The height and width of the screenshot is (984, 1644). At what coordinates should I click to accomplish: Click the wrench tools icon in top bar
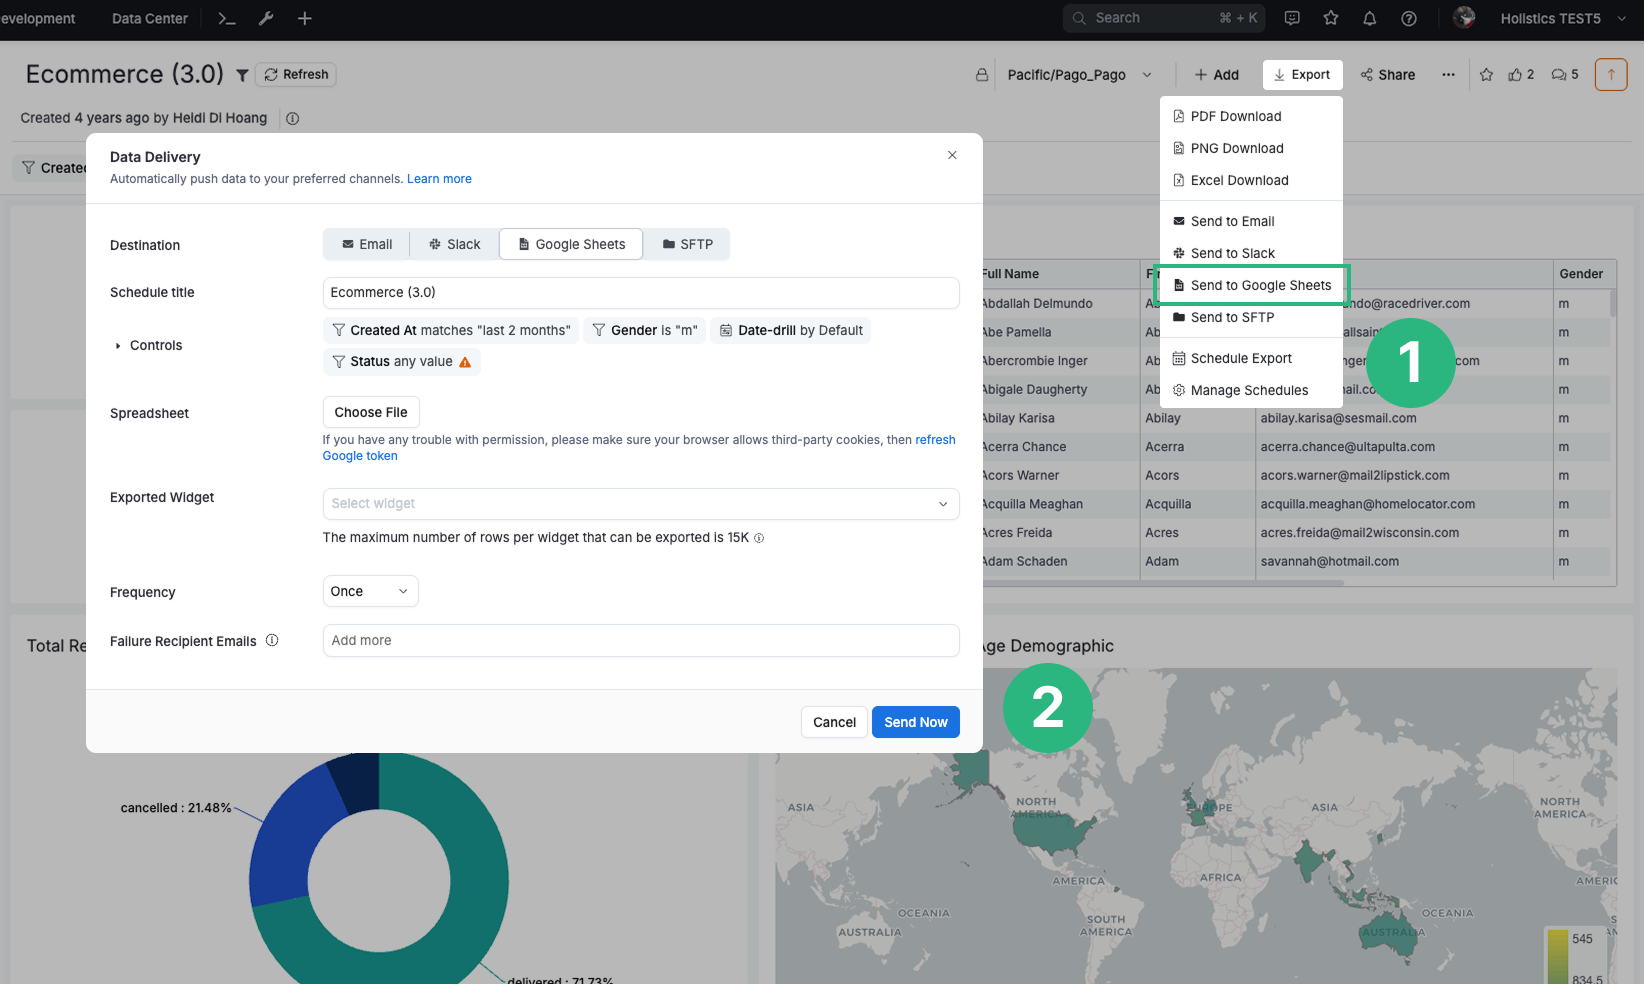265,18
